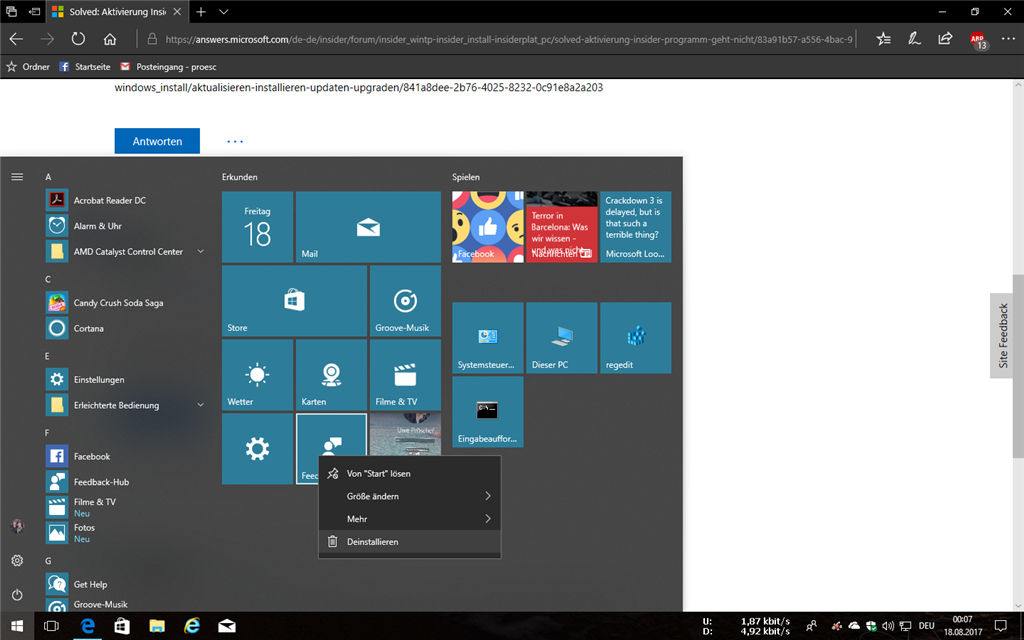Click the user account avatar in Start
Screen dimensions: 1024x640
coord(18,526)
